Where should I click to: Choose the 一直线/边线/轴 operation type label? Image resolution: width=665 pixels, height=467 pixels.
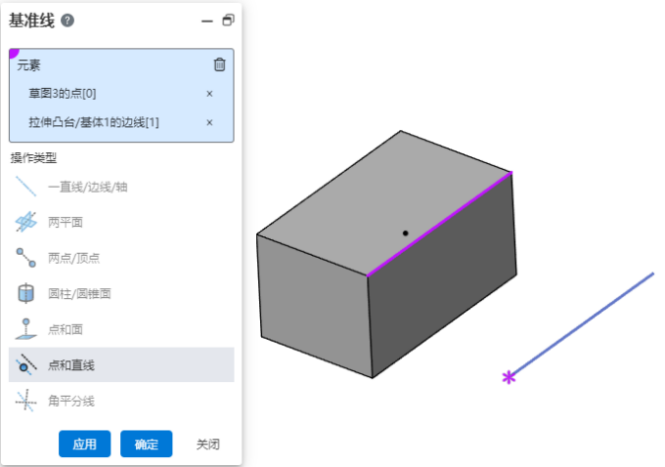[87, 187]
